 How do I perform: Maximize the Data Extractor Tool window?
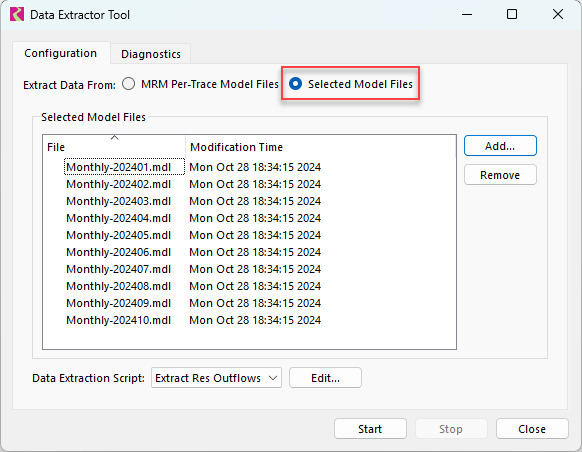[512, 14]
